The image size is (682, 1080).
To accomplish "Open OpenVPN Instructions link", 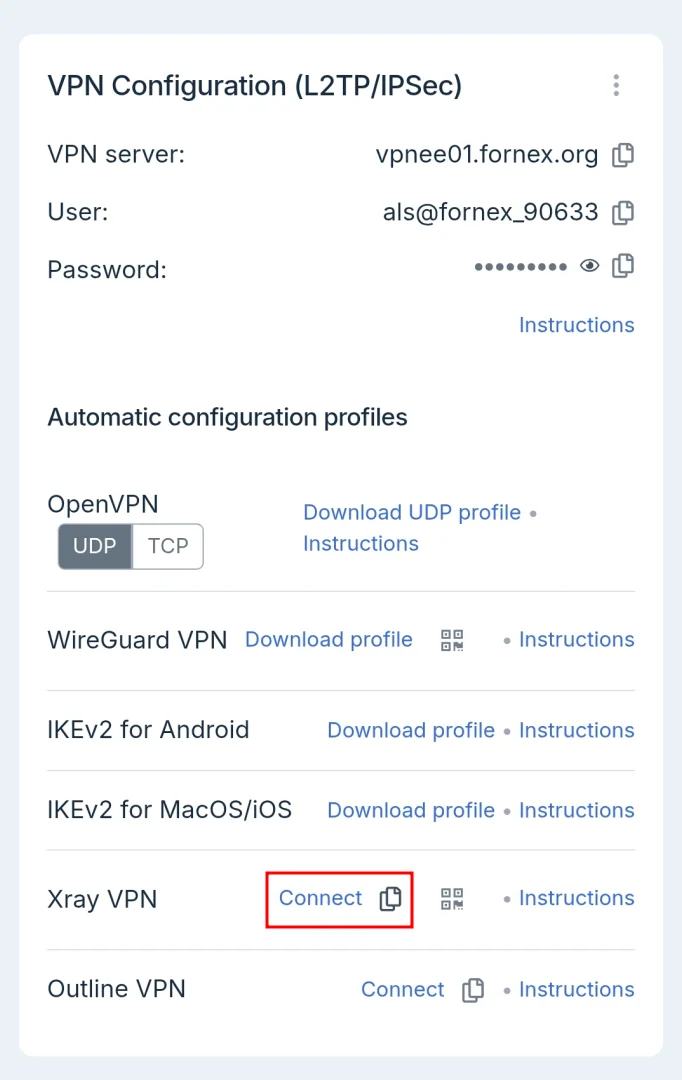I will [x=361, y=544].
